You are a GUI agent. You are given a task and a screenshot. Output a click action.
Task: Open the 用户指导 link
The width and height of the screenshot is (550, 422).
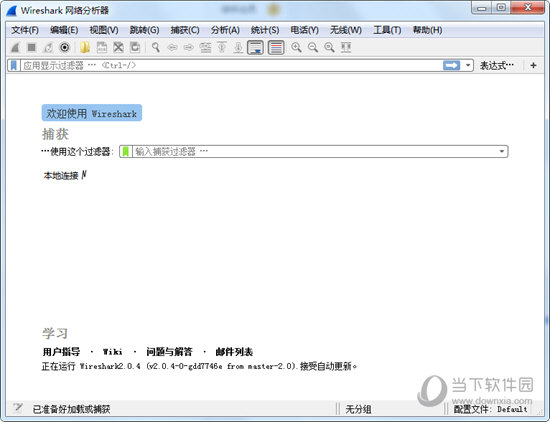(61, 351)
